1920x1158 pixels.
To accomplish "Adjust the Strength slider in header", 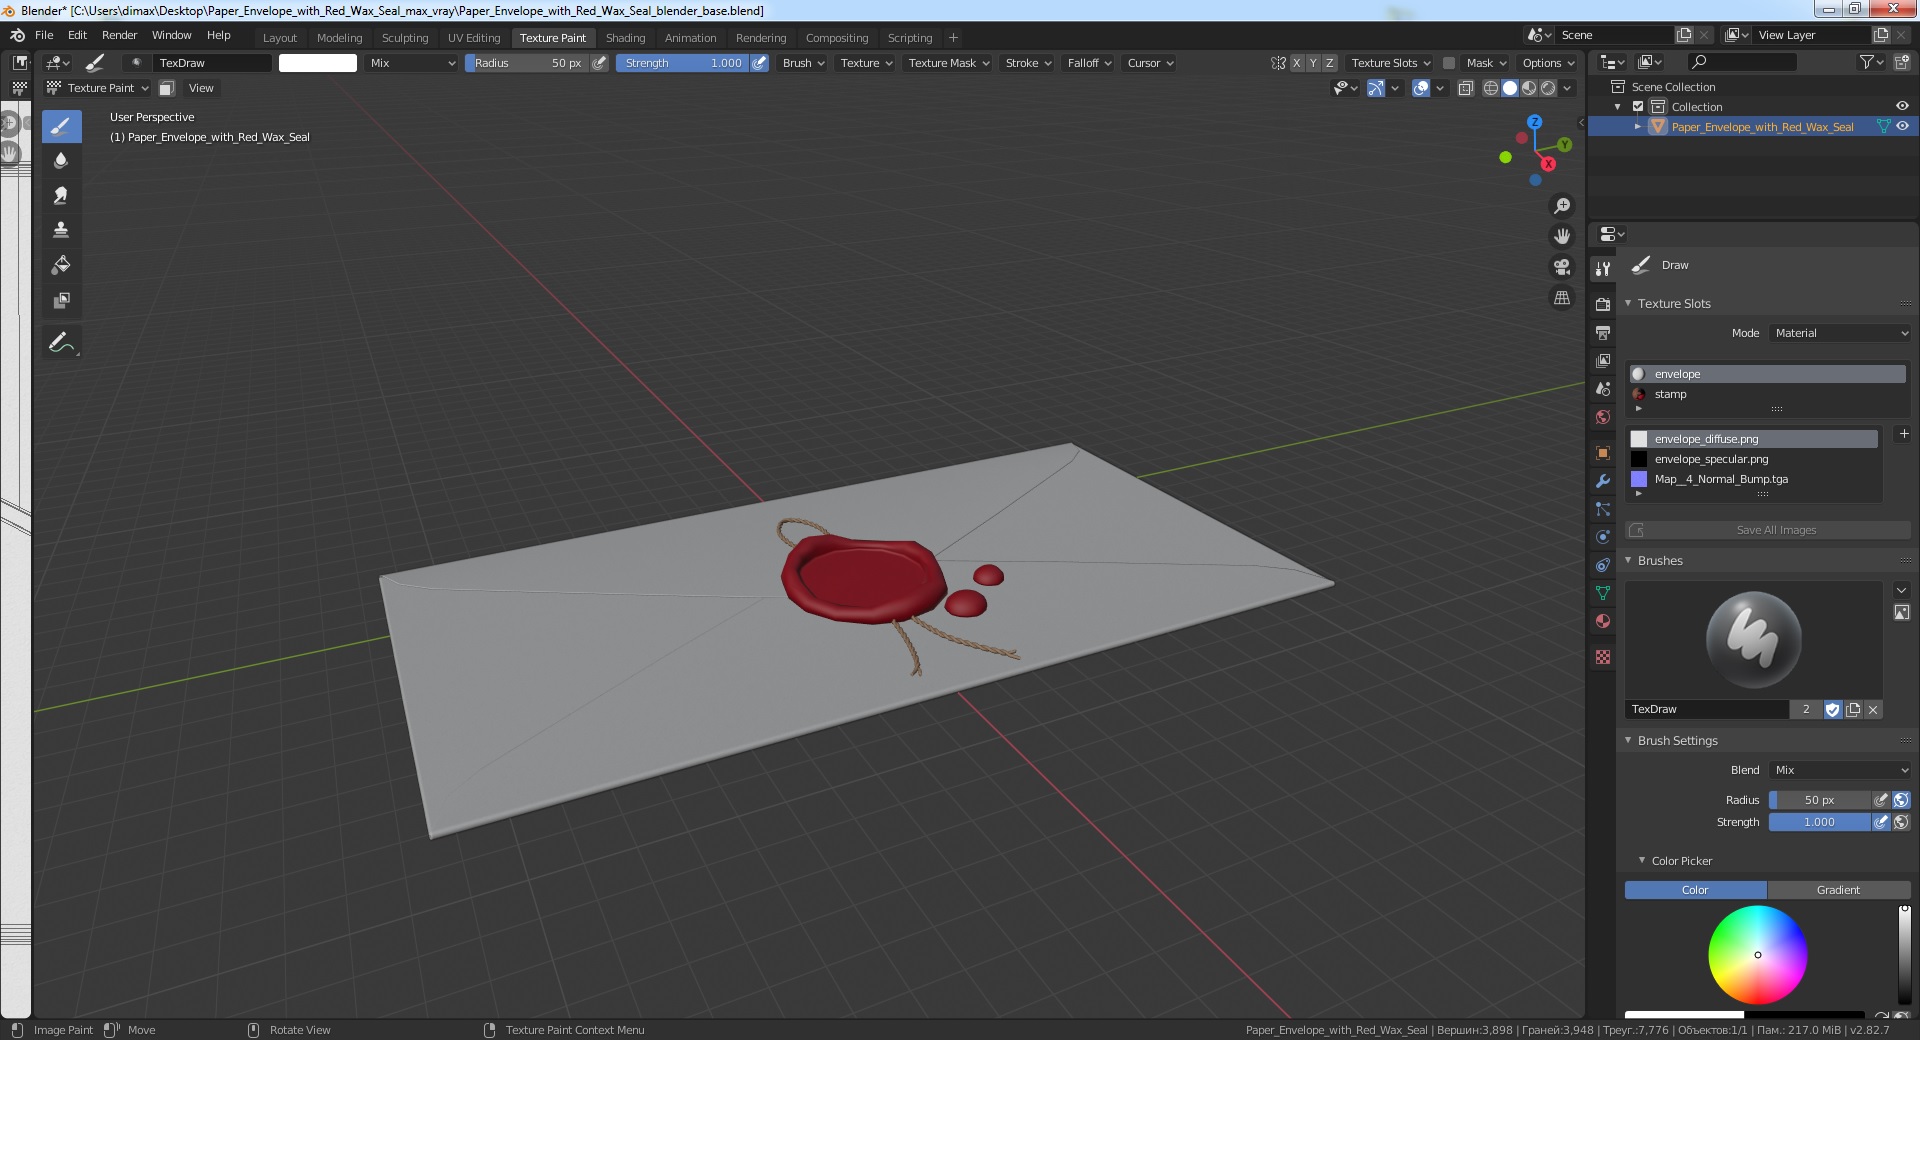I will click(x=682, y=63).
